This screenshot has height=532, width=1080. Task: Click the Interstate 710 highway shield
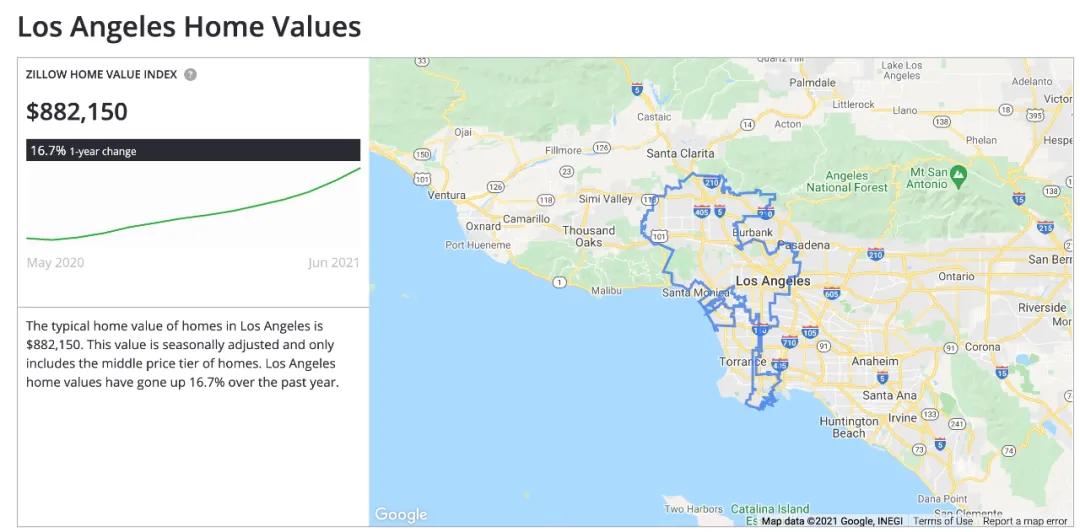pos(790,342)
